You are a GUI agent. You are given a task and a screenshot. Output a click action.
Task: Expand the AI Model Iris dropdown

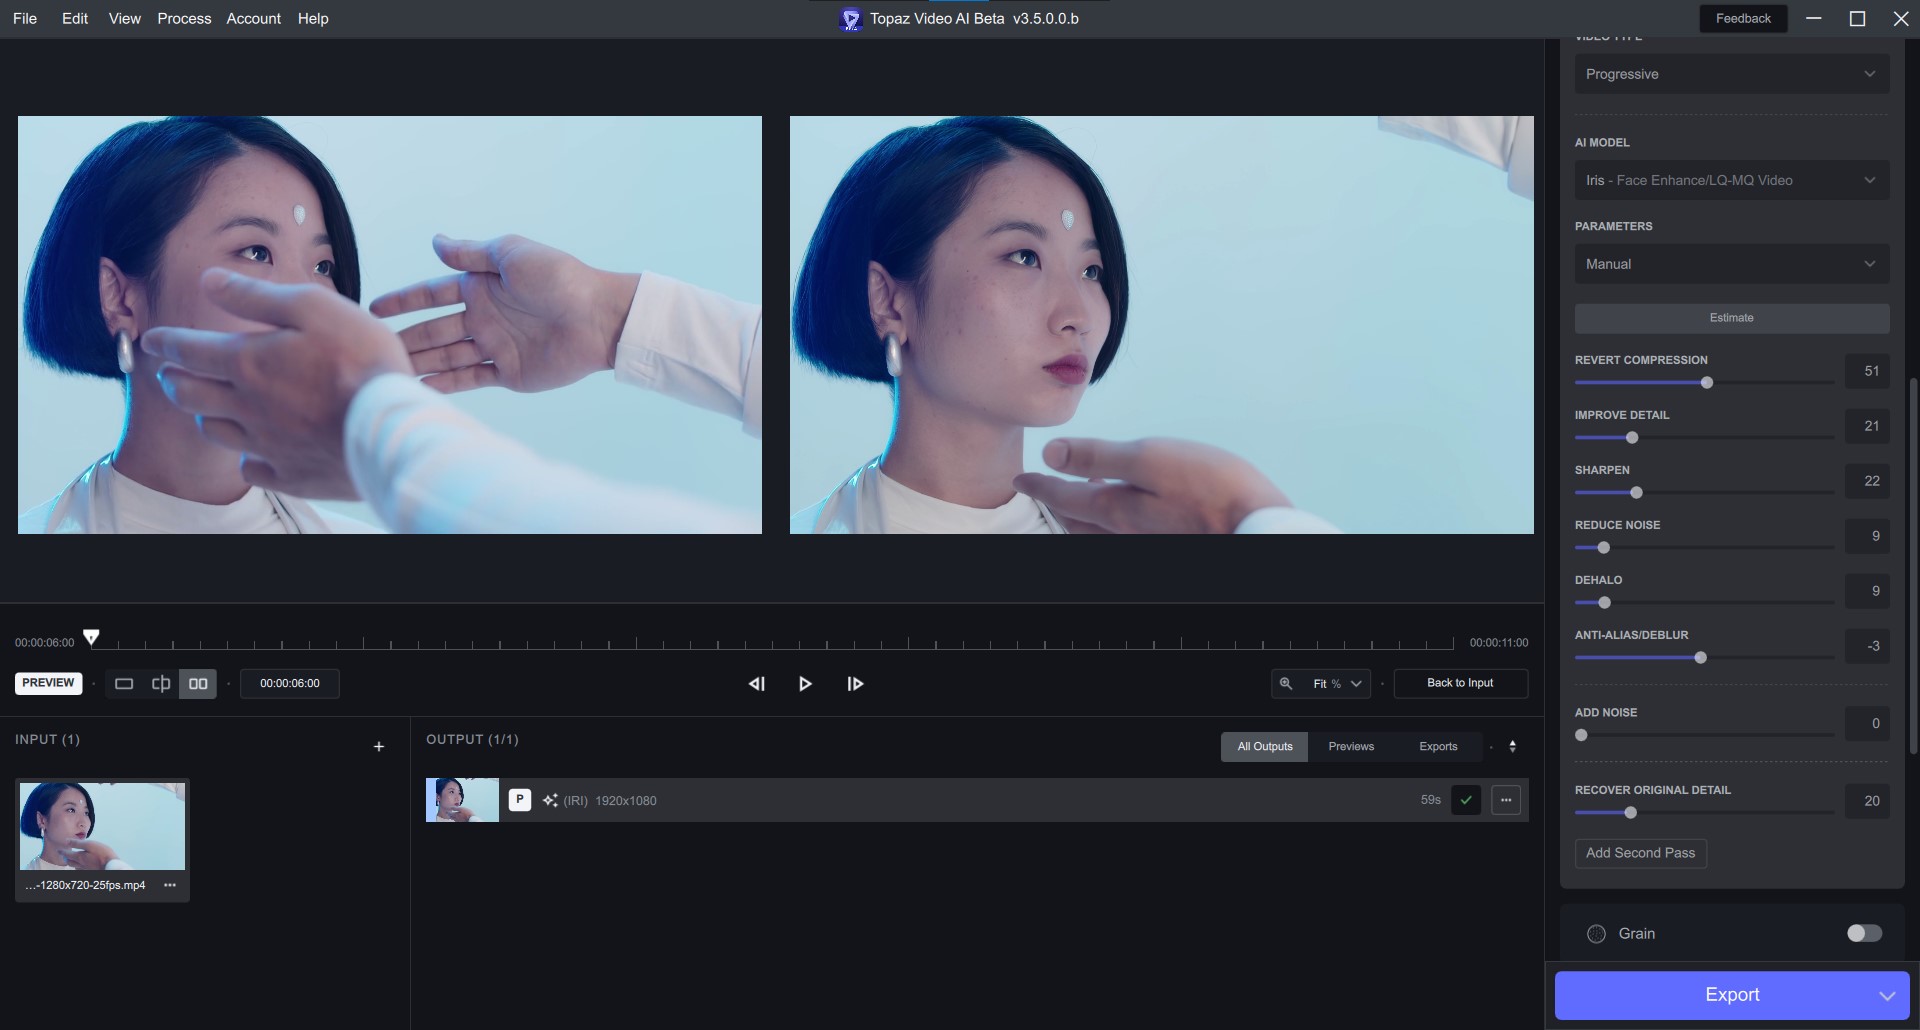pyautogui.click(x=1731, y=180)
